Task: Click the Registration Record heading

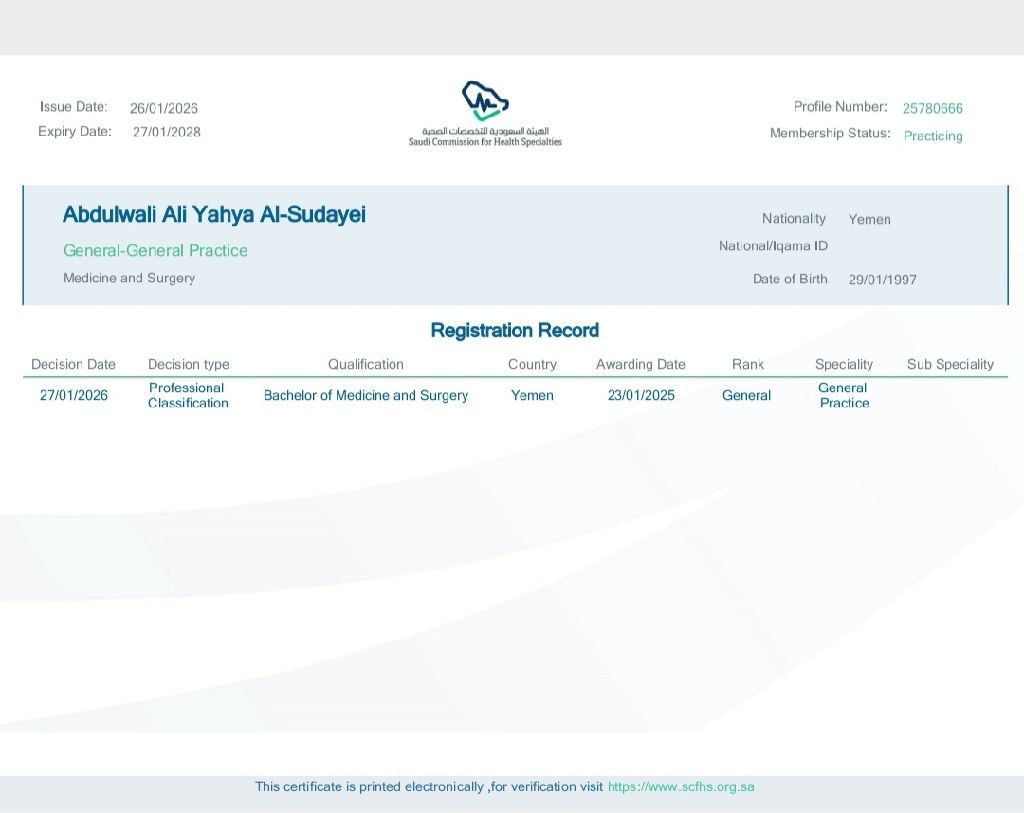Action: (514, 331)
